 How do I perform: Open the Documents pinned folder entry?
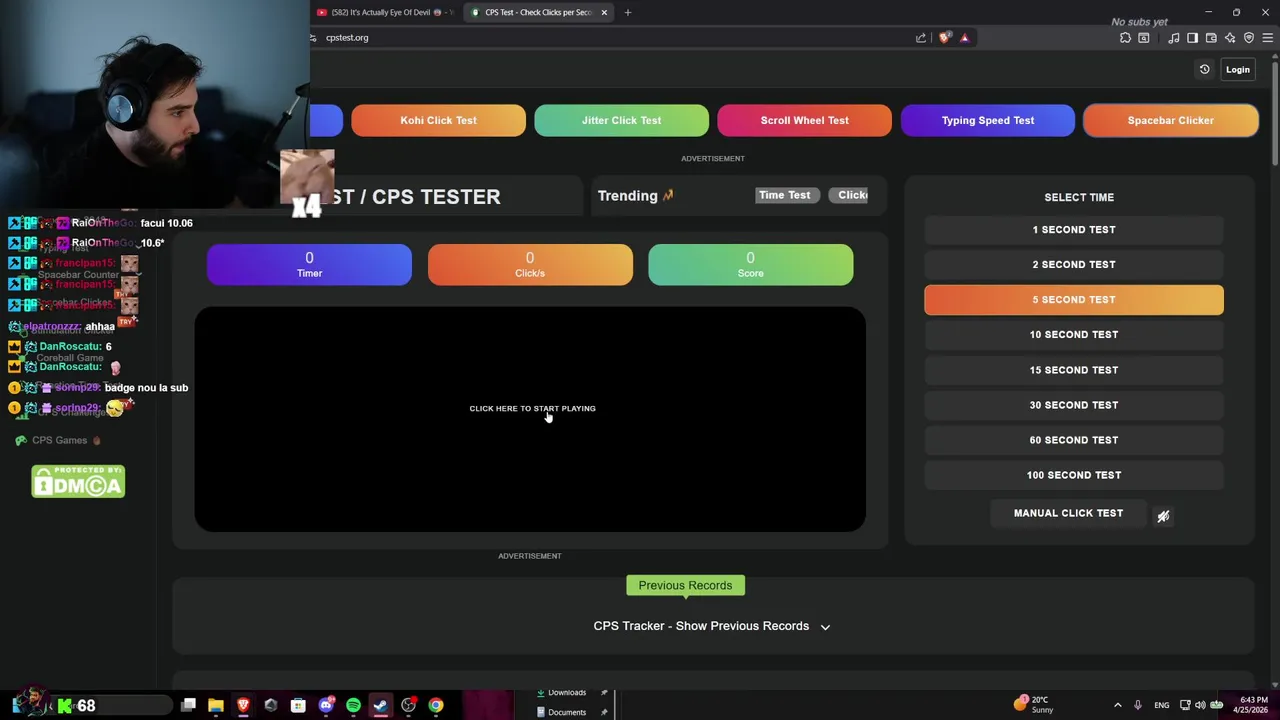[x=567, y=713]
